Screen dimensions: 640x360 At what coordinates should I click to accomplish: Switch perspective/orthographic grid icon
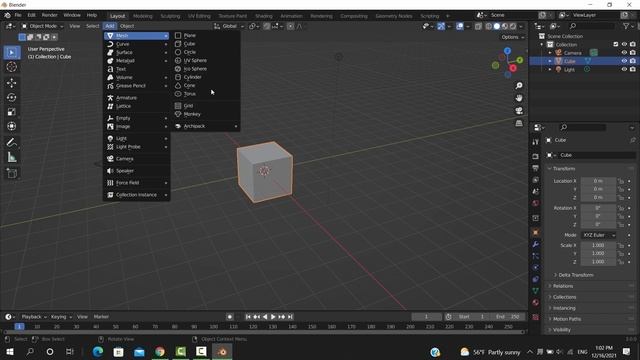click(x=519, y=123)
